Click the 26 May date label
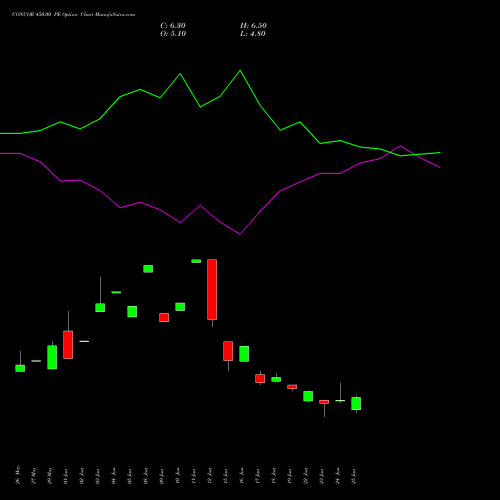 [x=18, y=475]
